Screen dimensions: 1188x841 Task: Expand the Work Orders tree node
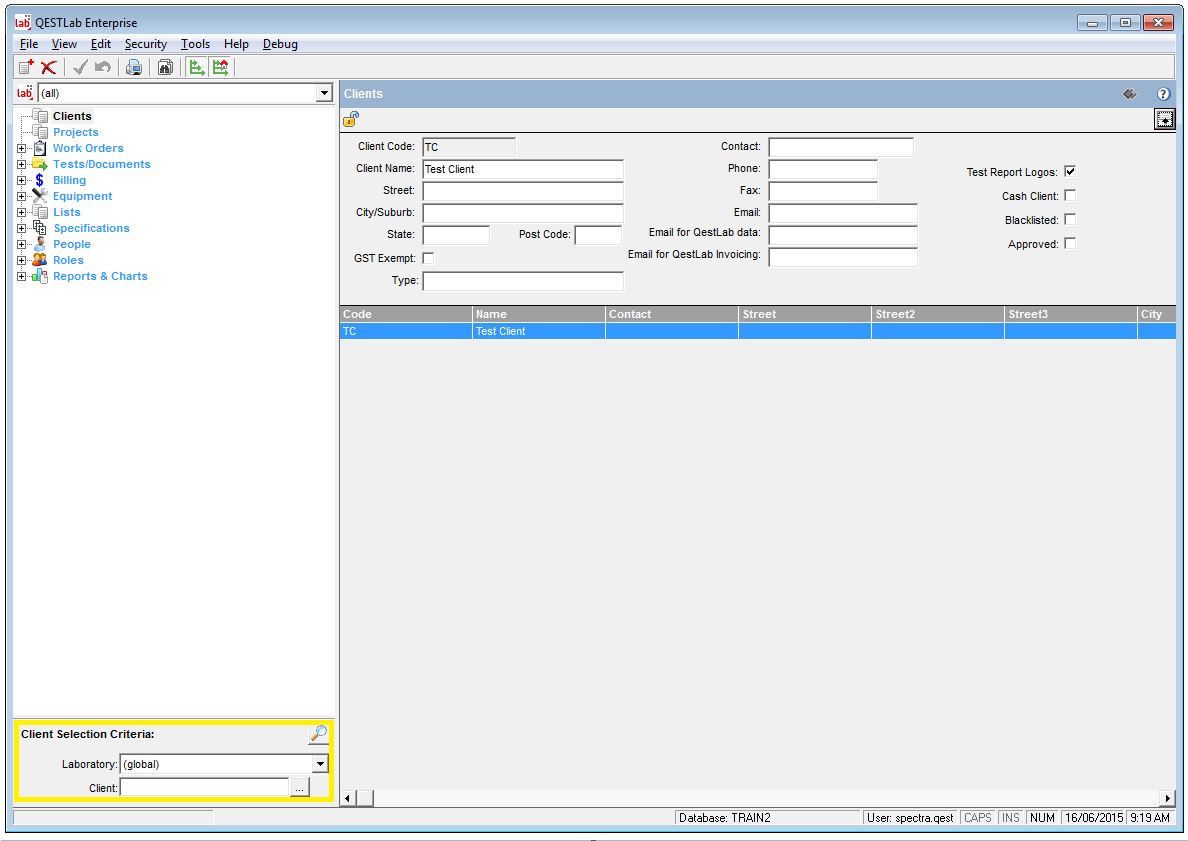(x=22, y=148)
